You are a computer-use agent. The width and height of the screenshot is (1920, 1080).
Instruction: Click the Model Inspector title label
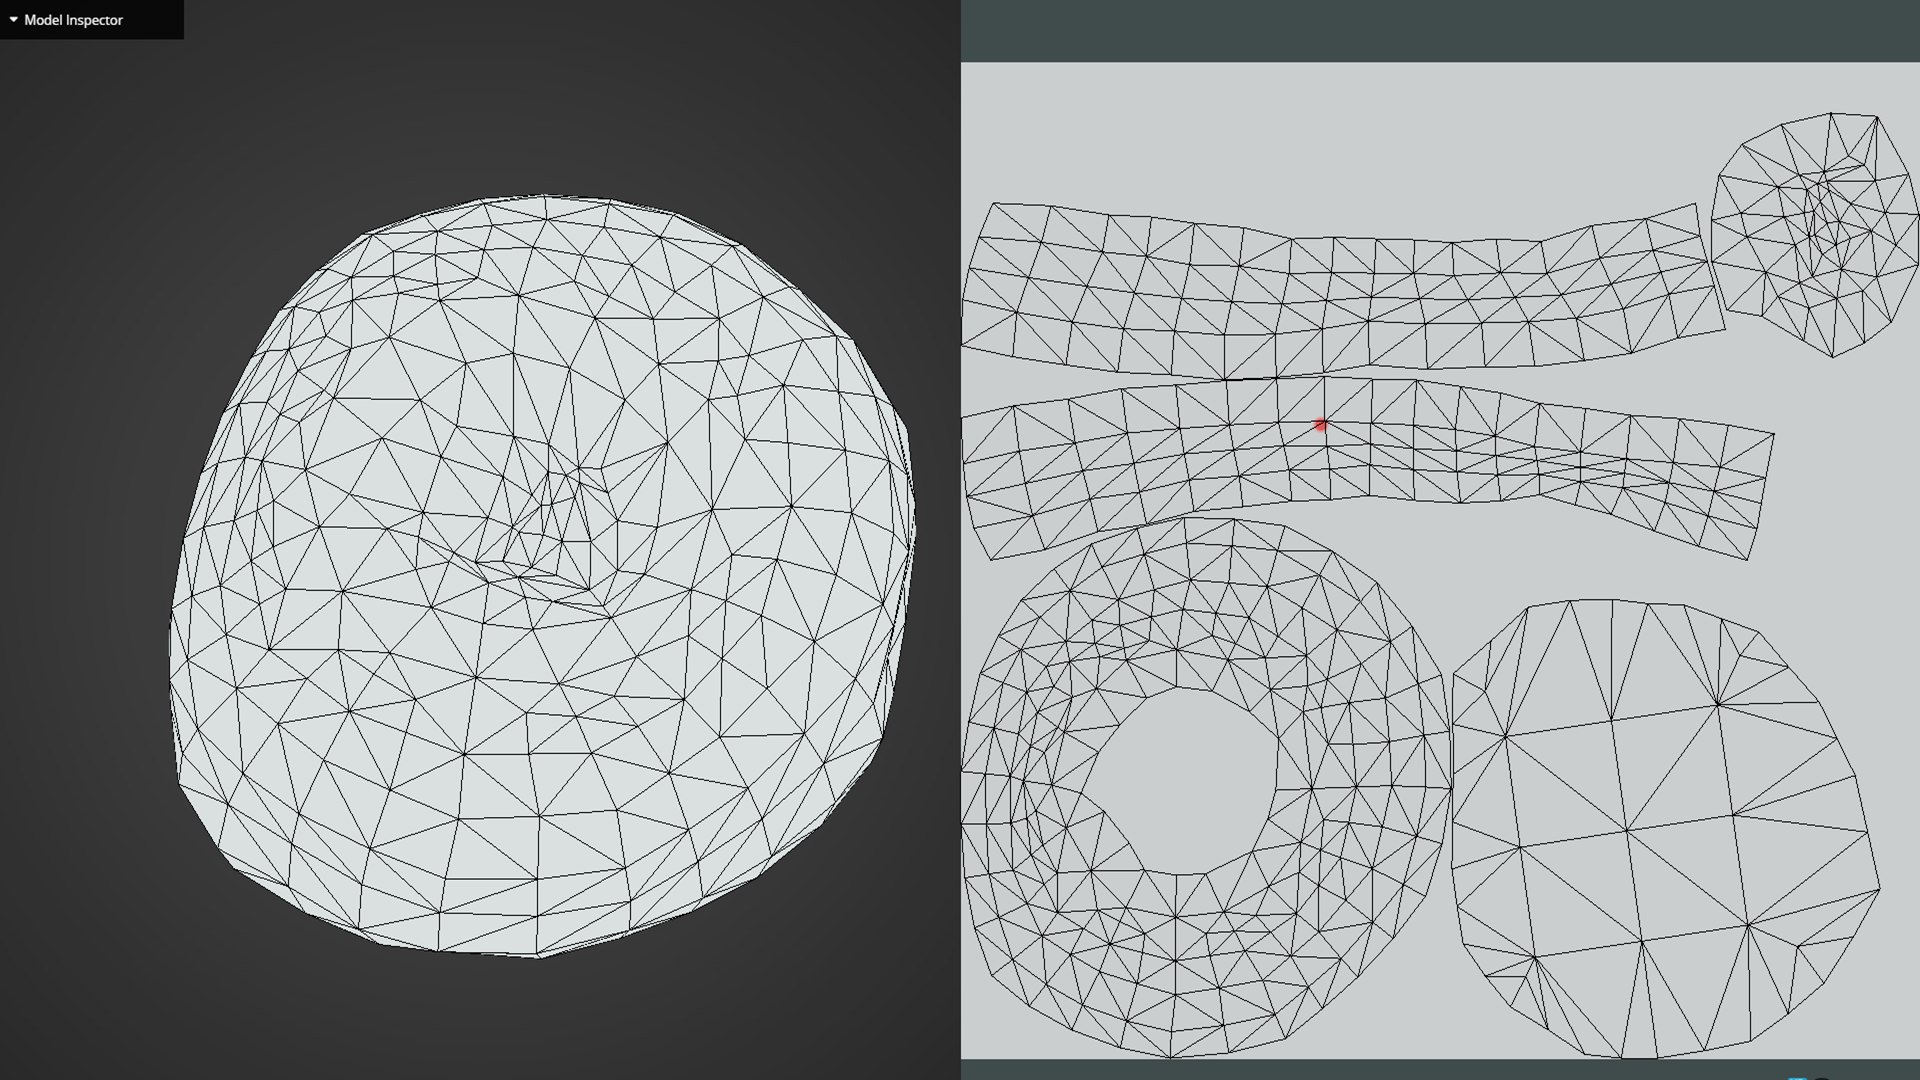coord(73,20)
